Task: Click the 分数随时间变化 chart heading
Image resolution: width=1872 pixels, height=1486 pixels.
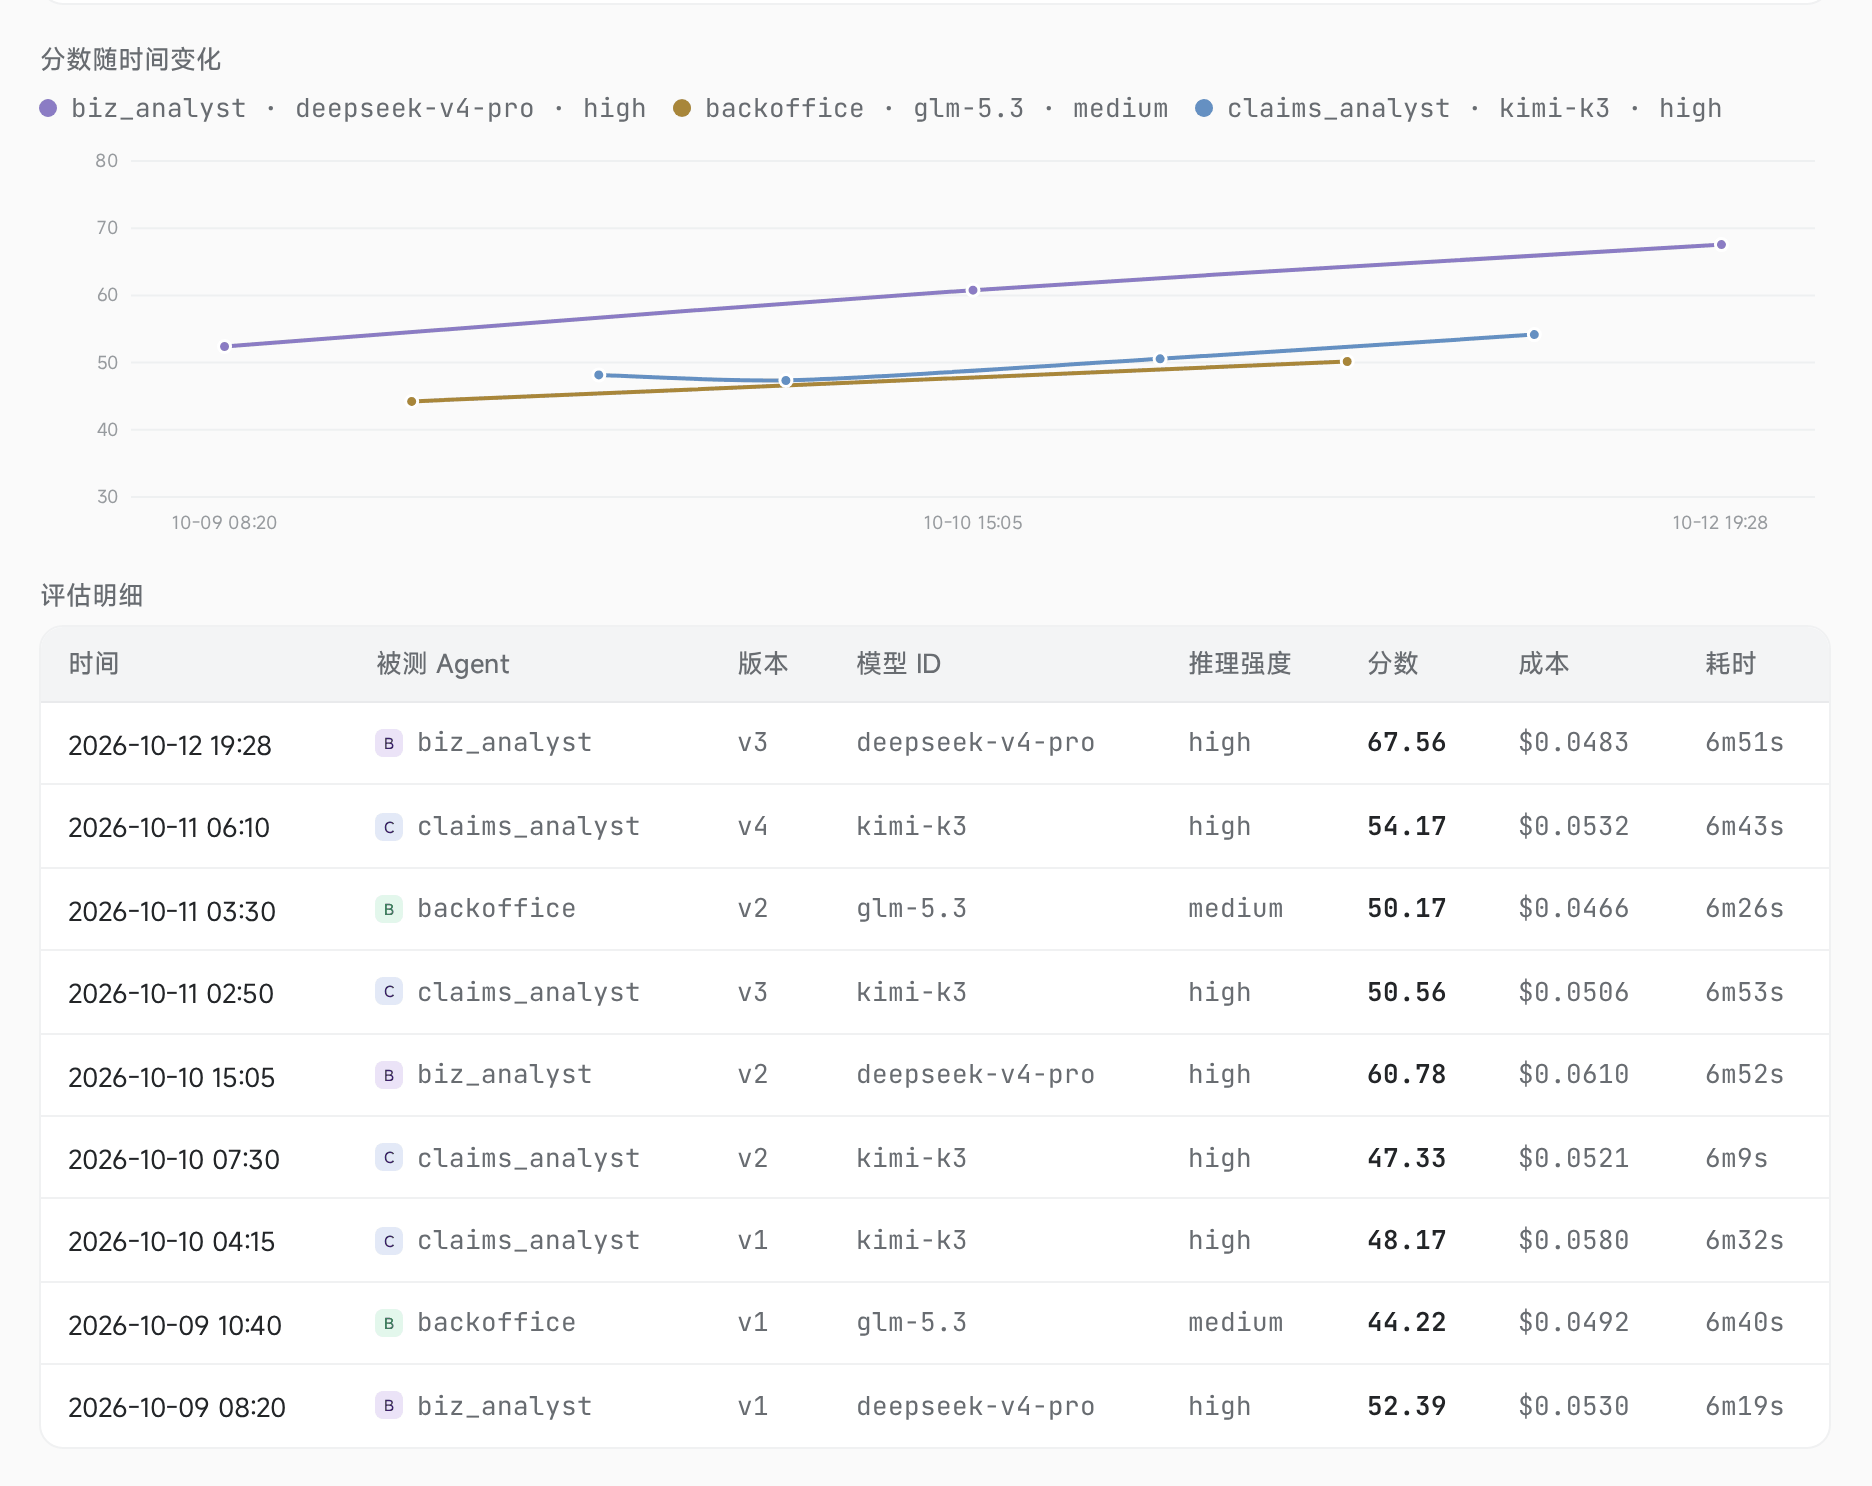Action: (x=131, y=60)
